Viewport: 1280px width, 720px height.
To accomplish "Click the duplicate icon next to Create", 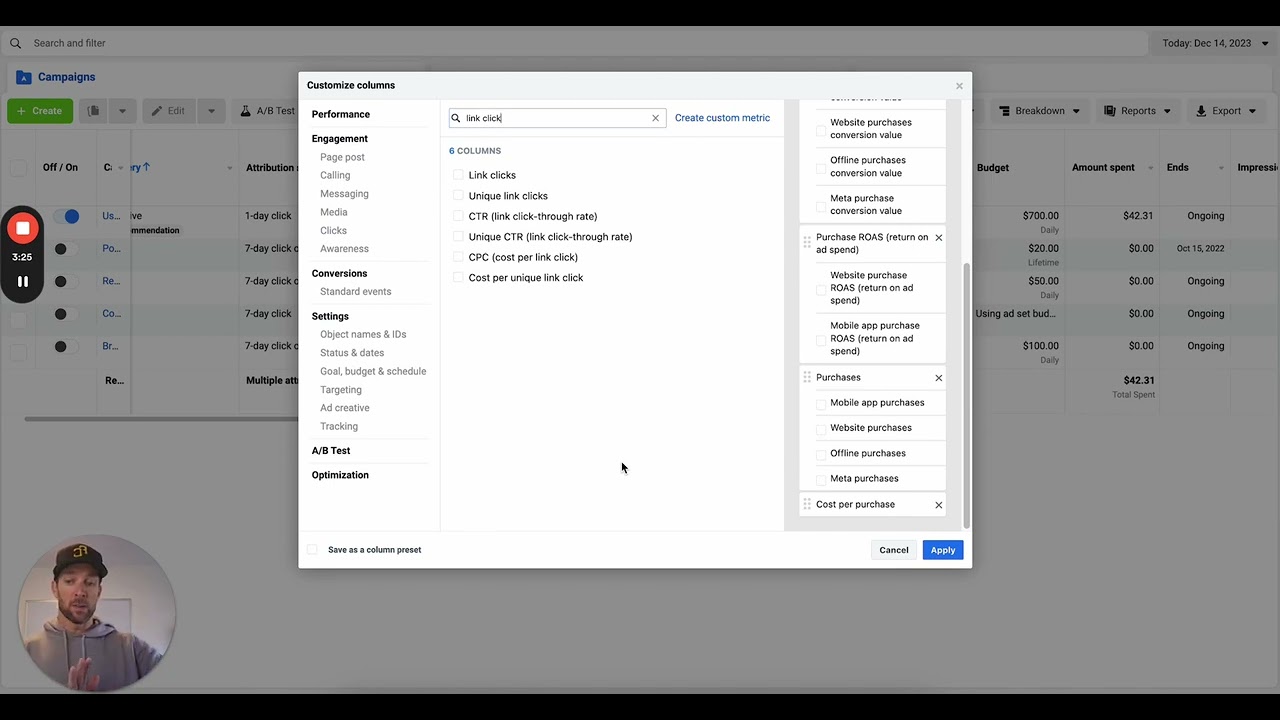I will [93, 111].
